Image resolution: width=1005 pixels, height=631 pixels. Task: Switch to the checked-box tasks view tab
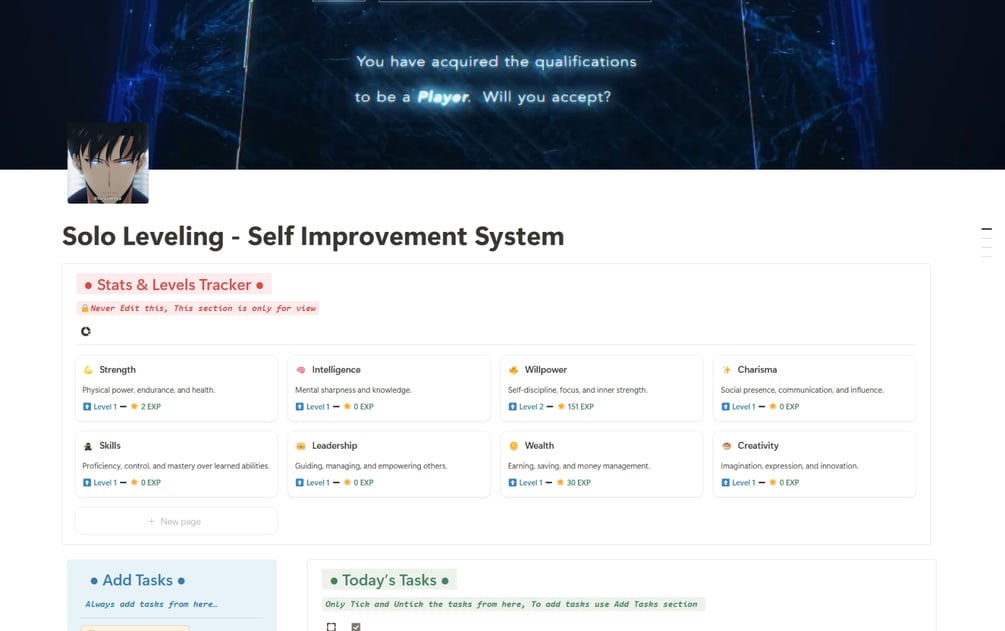356,627
